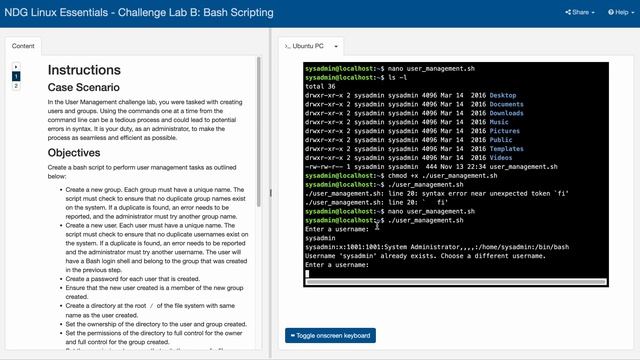Click the terminal icon on Ubuntu PC tab

(x=287, y=46)
